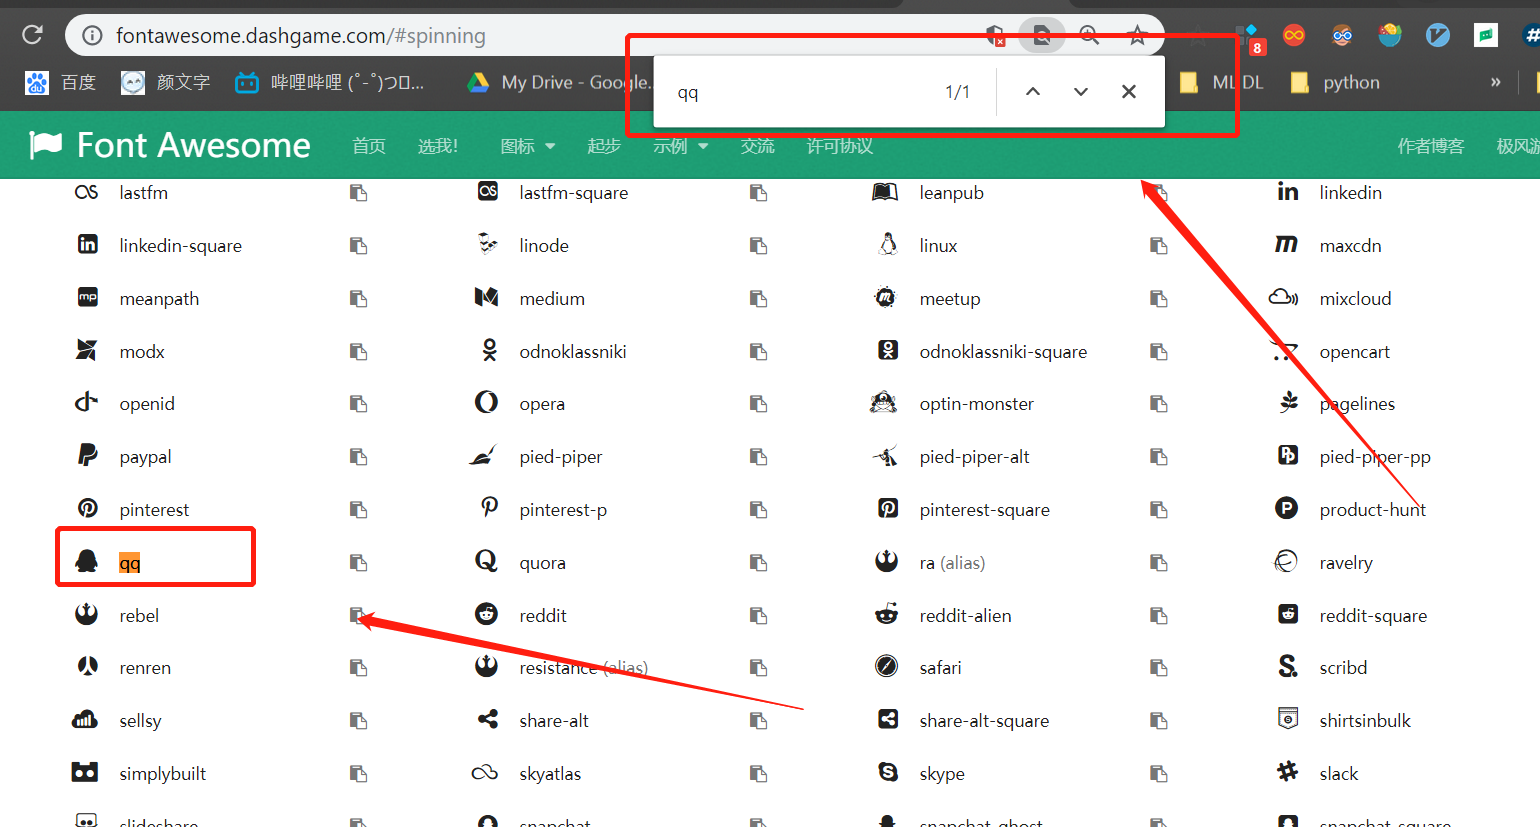
Task: Click the linkedin 'in' logo icon
Action: coord(1288,191)
